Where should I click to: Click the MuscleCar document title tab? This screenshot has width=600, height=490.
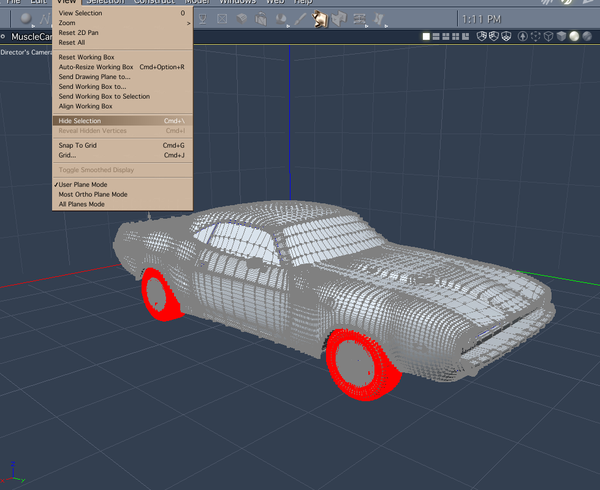click(31, 37)
